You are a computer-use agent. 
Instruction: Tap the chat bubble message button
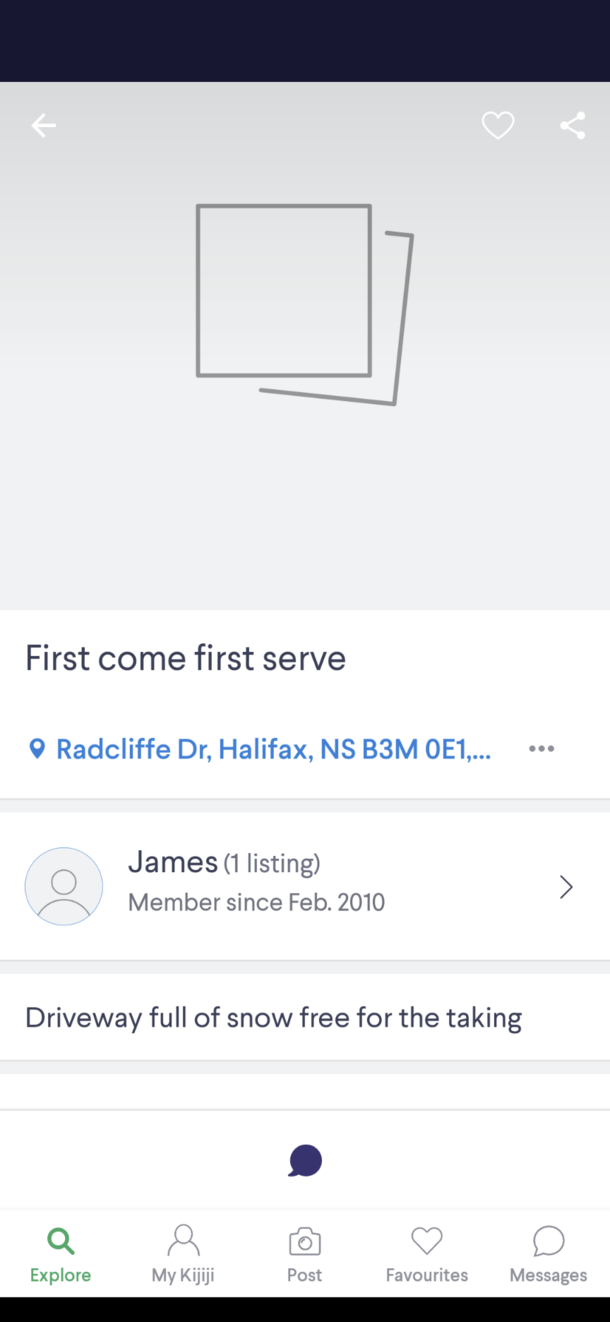point(305,1161)
